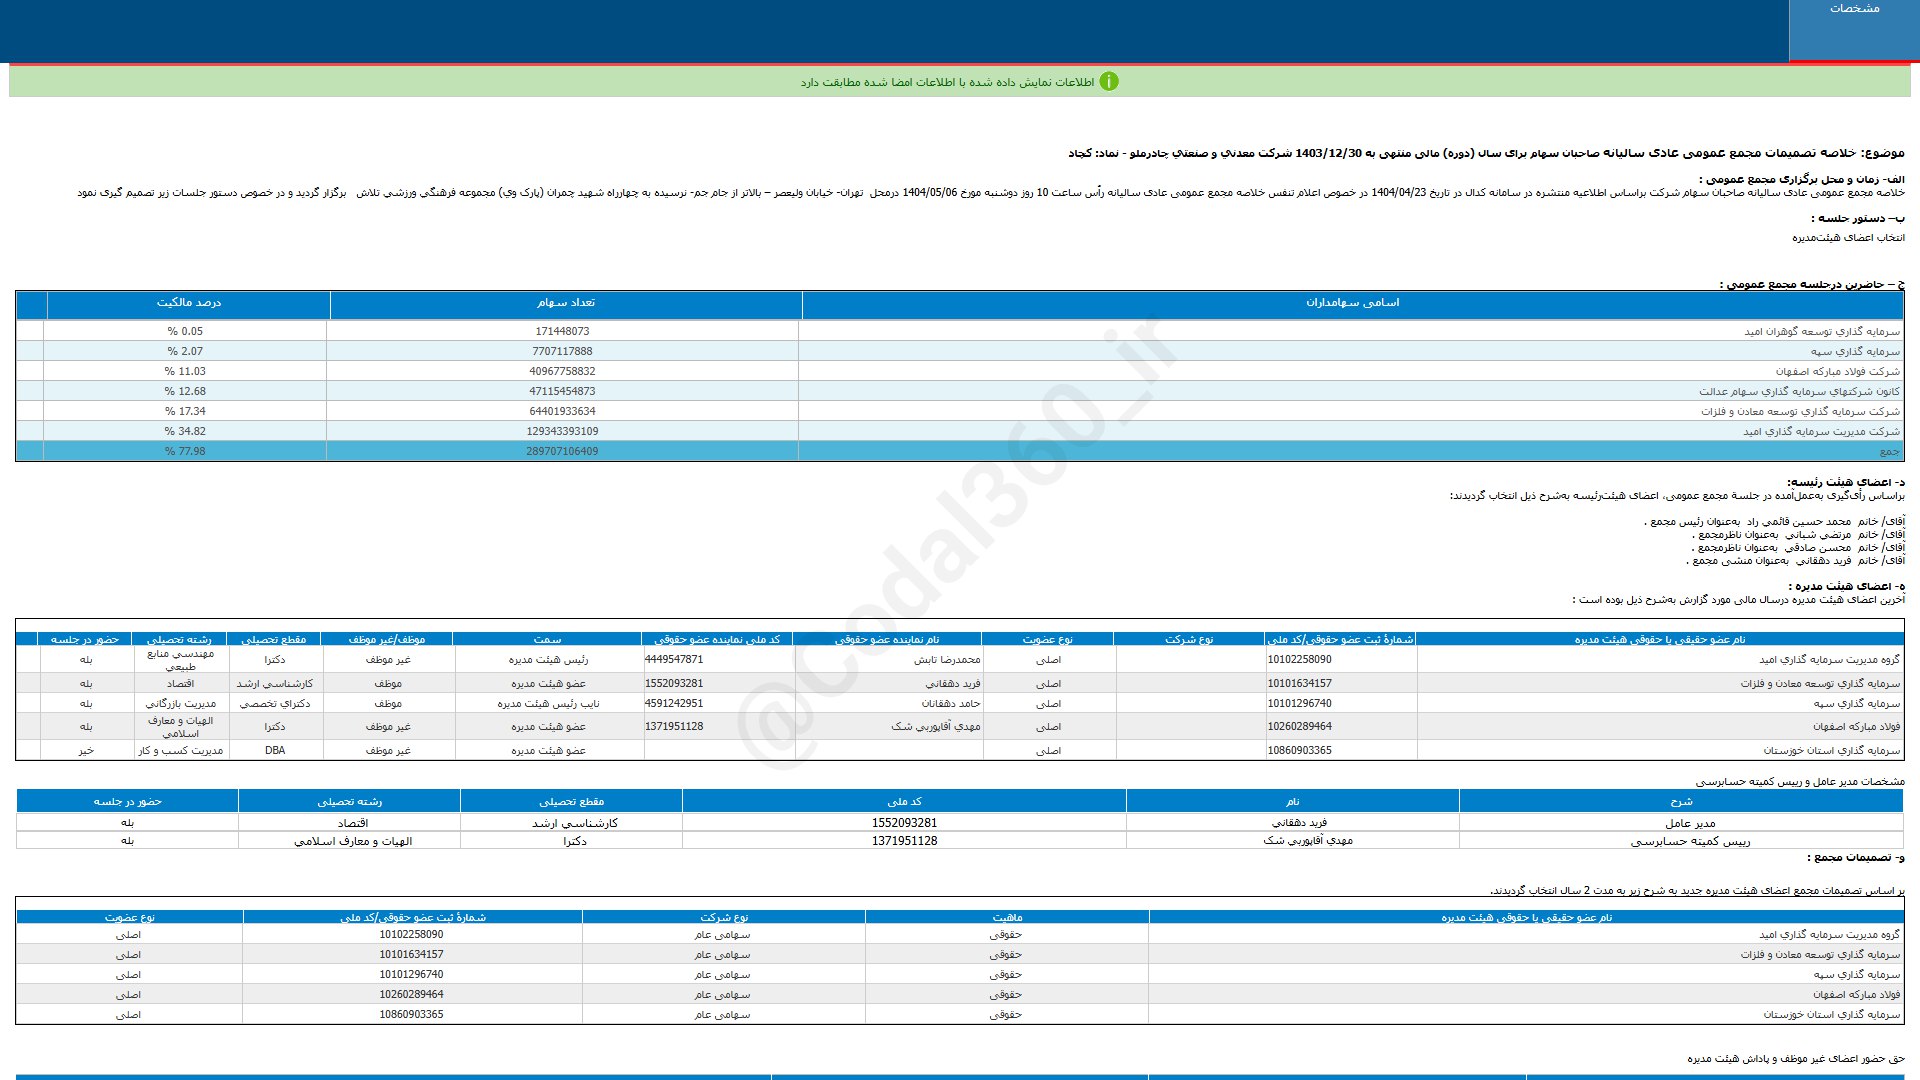Click the تعداد سهام column header
The image size is (1920, 1080).
[x=565, y=303]
